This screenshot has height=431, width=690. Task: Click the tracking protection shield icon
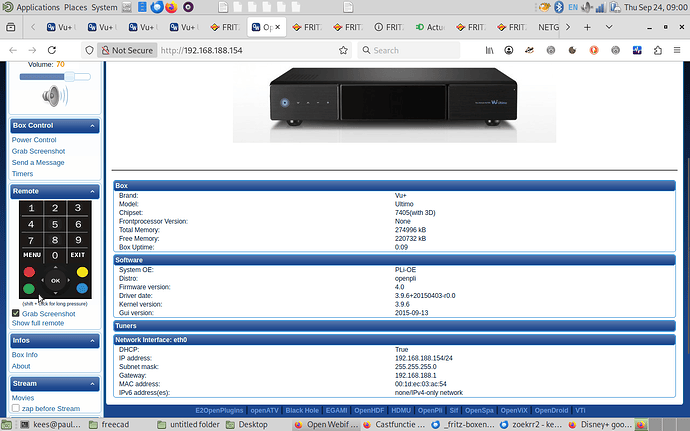click(x=89, y=50)
